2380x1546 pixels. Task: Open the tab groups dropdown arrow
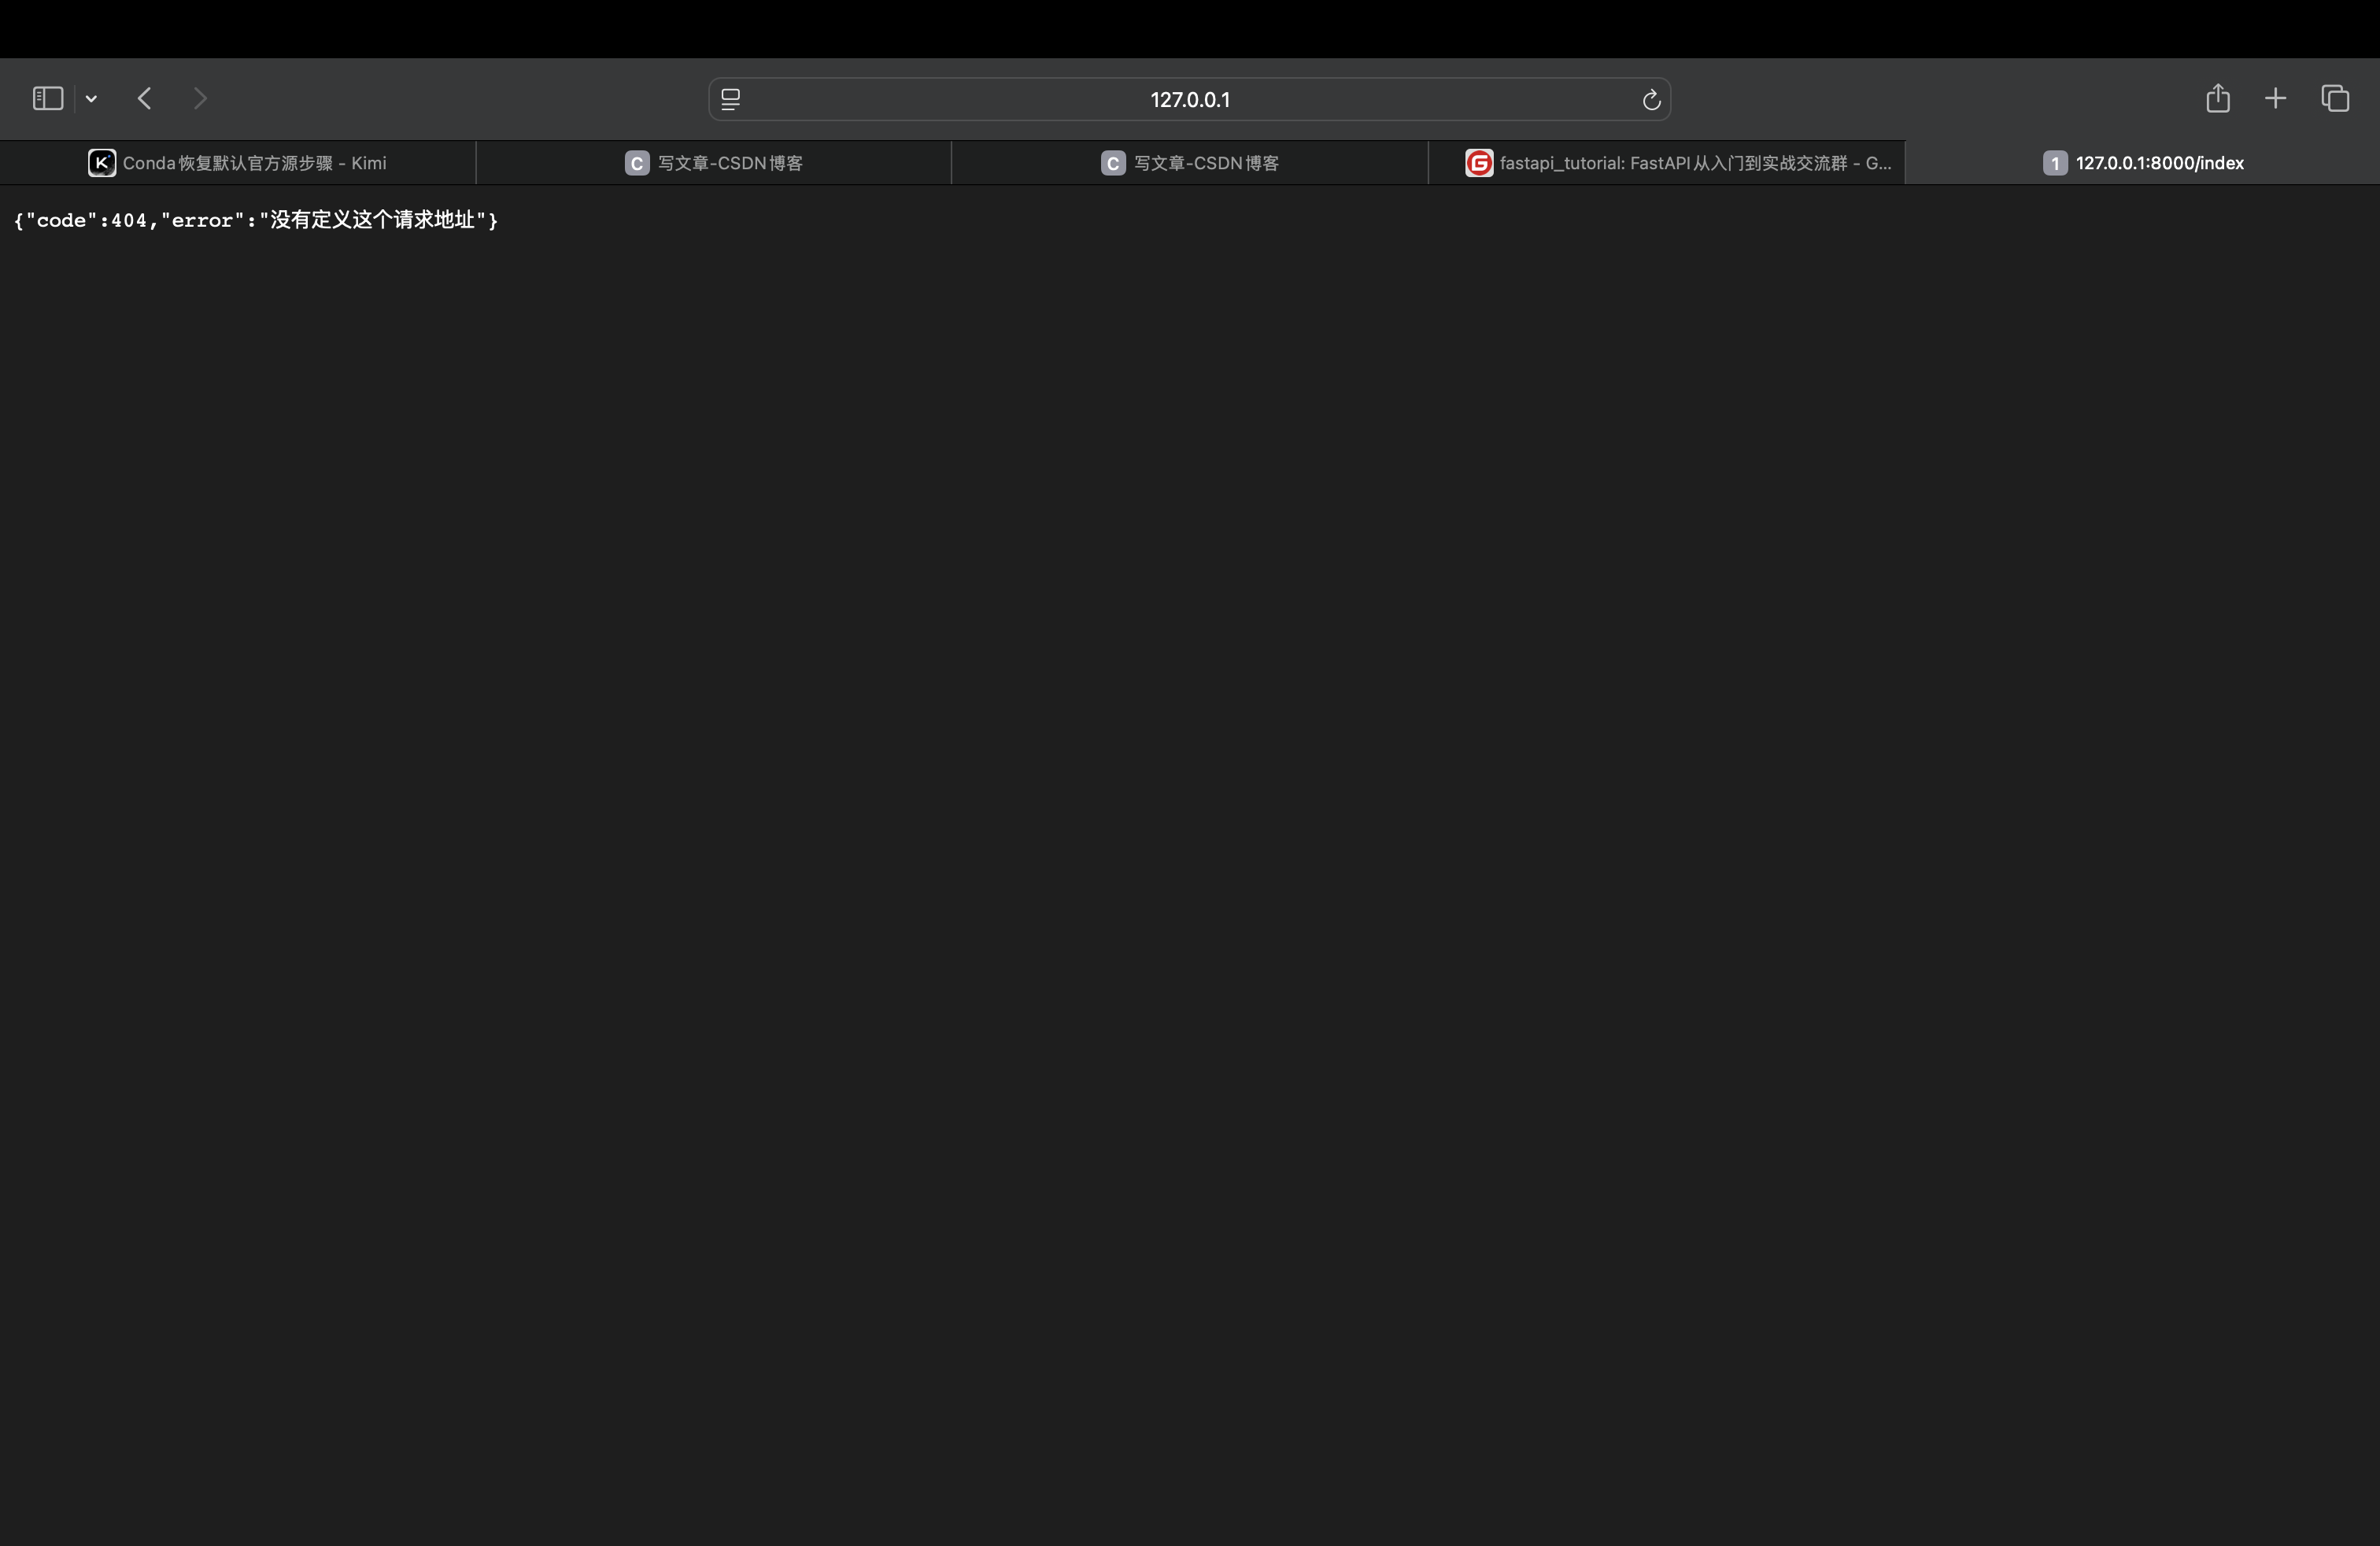click(x=91, y=99)
